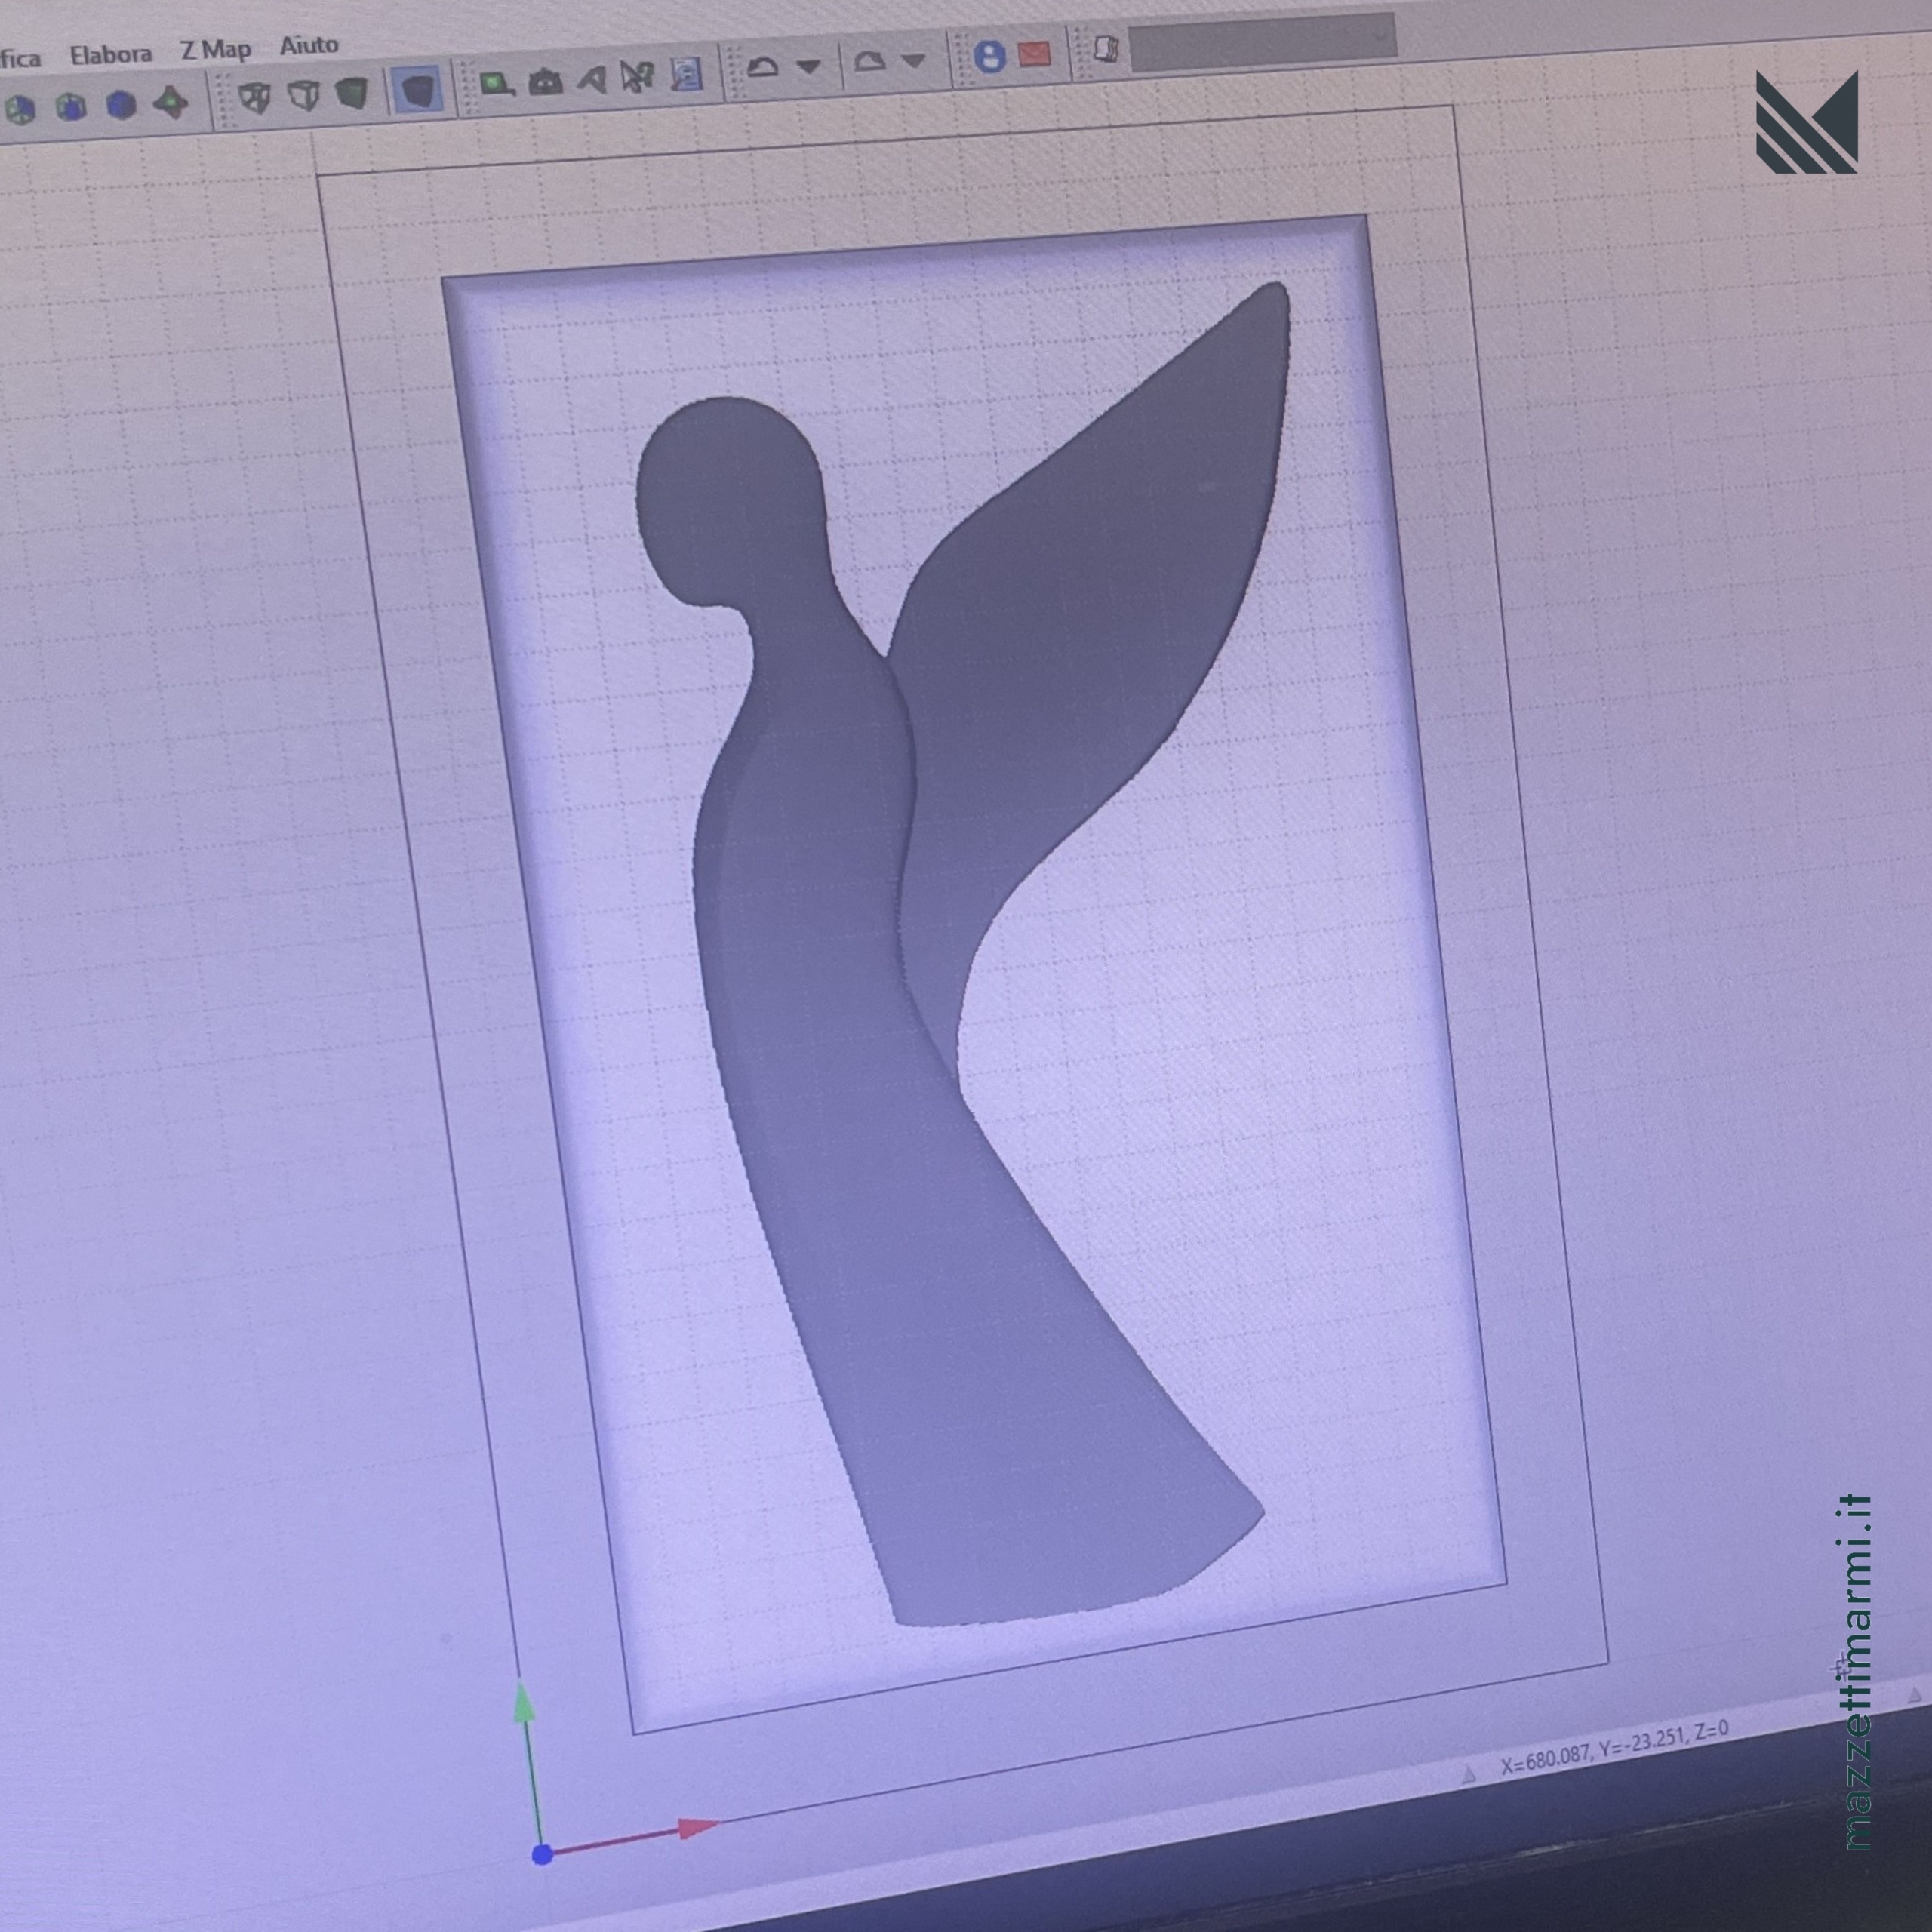The image size is (1932, 1932).
Task: Click the red envelope mail icon
Action: pos(1034,53)
